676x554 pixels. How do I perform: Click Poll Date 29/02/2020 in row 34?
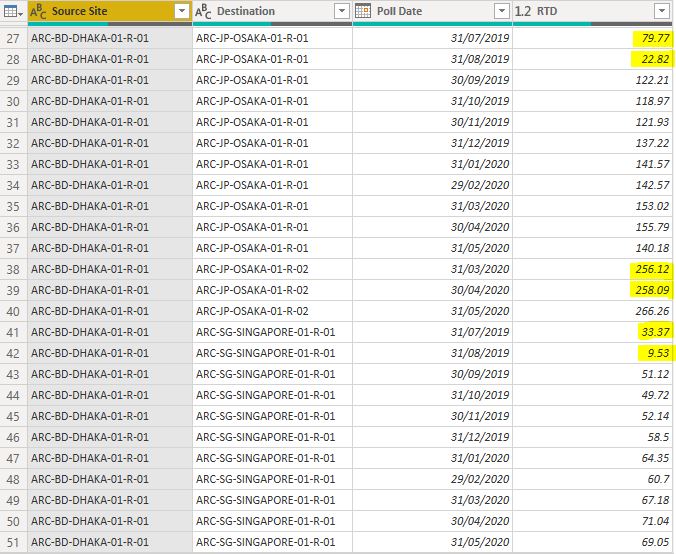(x=480, y=185)
